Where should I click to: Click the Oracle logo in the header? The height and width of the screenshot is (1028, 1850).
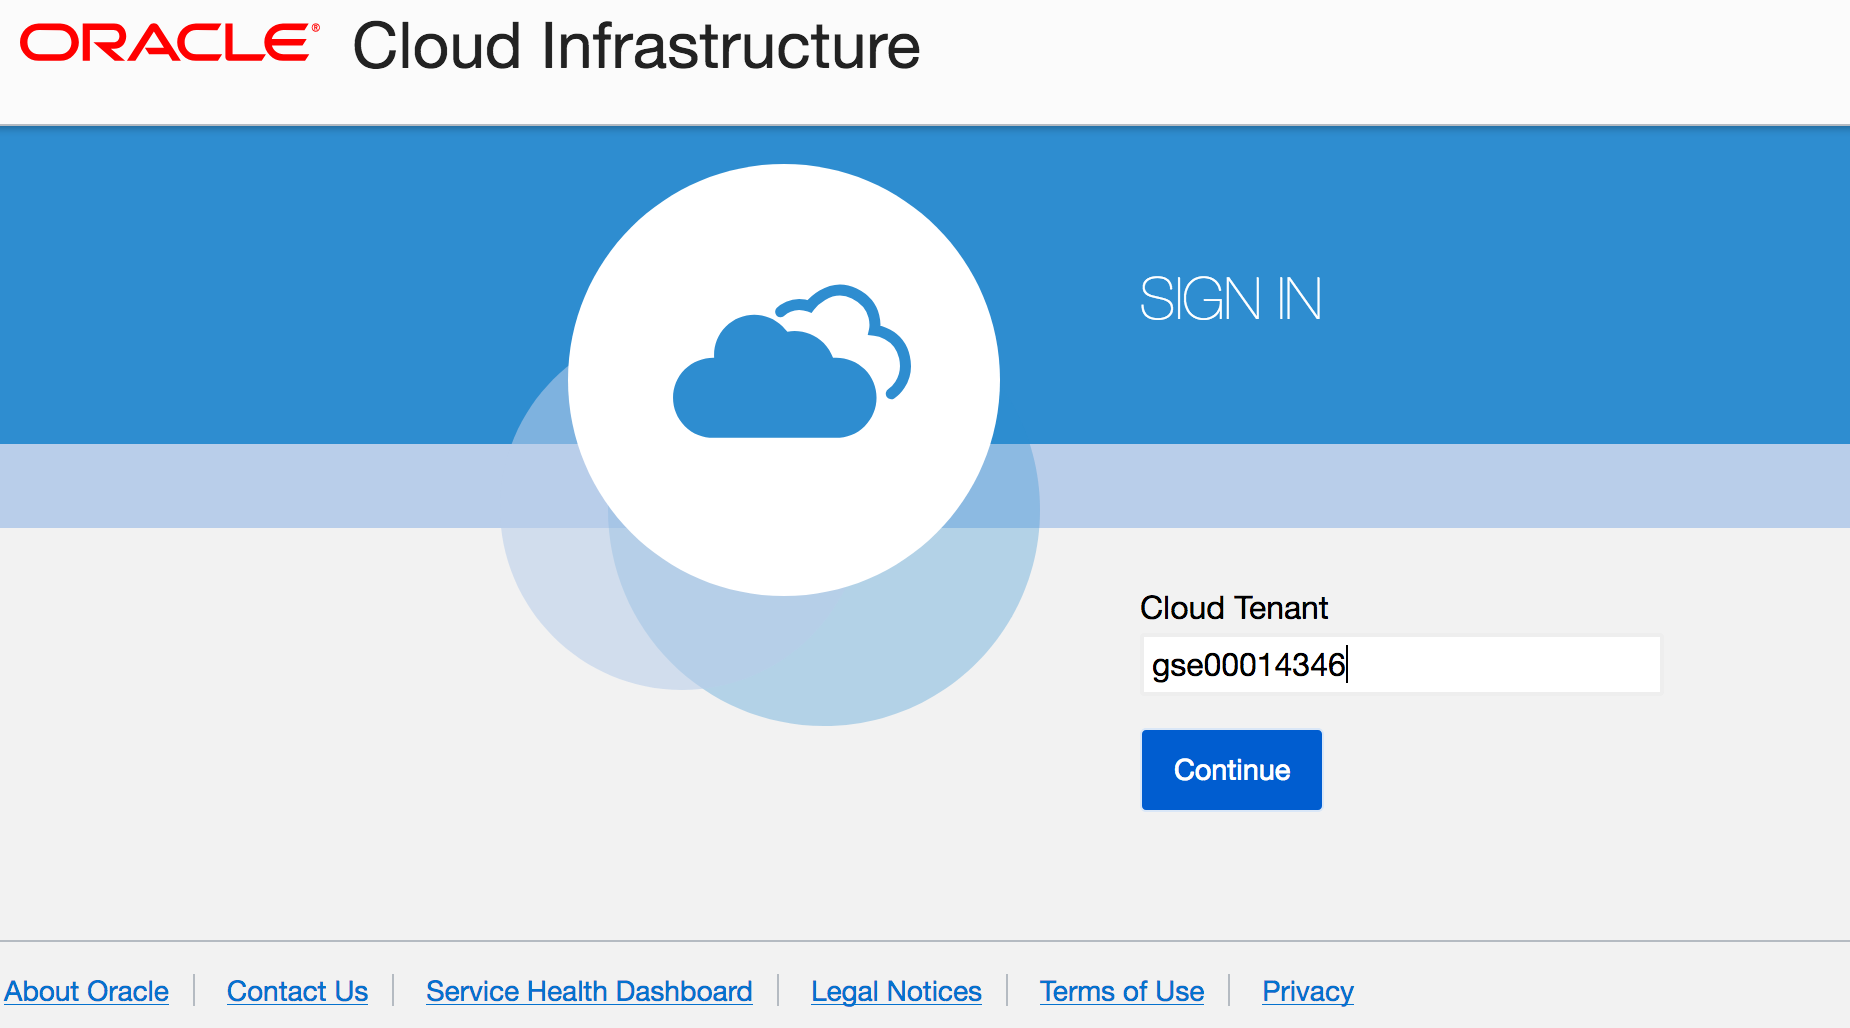(x=169, y=43)
